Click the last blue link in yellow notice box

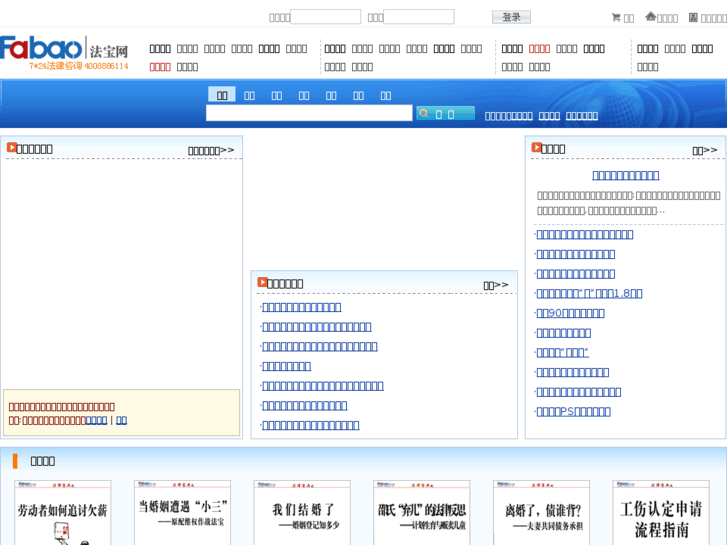121,420
